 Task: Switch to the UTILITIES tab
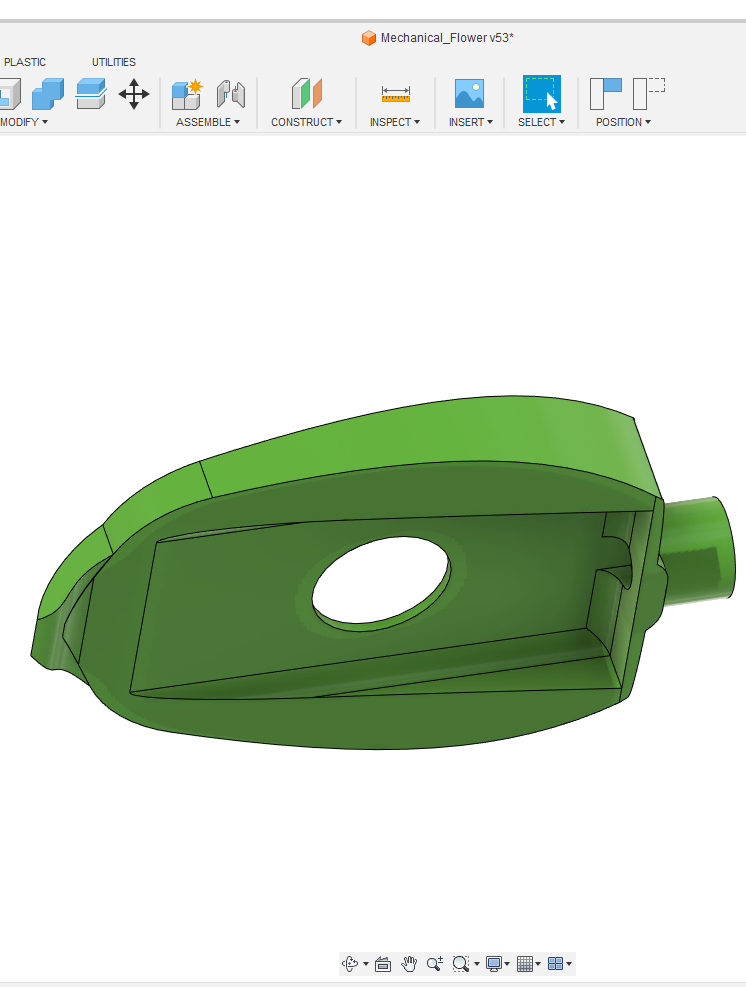pyautogui.click(x=114, y=62)
